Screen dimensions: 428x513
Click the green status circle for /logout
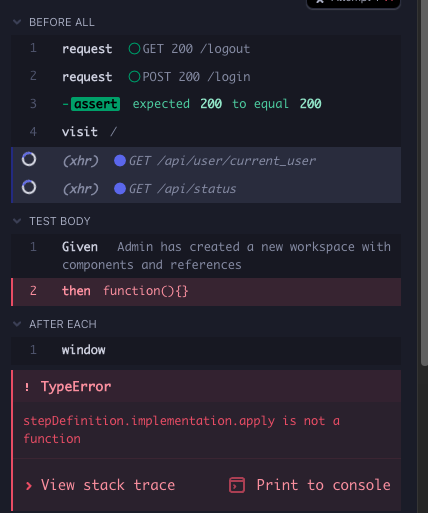coord(134,49)
